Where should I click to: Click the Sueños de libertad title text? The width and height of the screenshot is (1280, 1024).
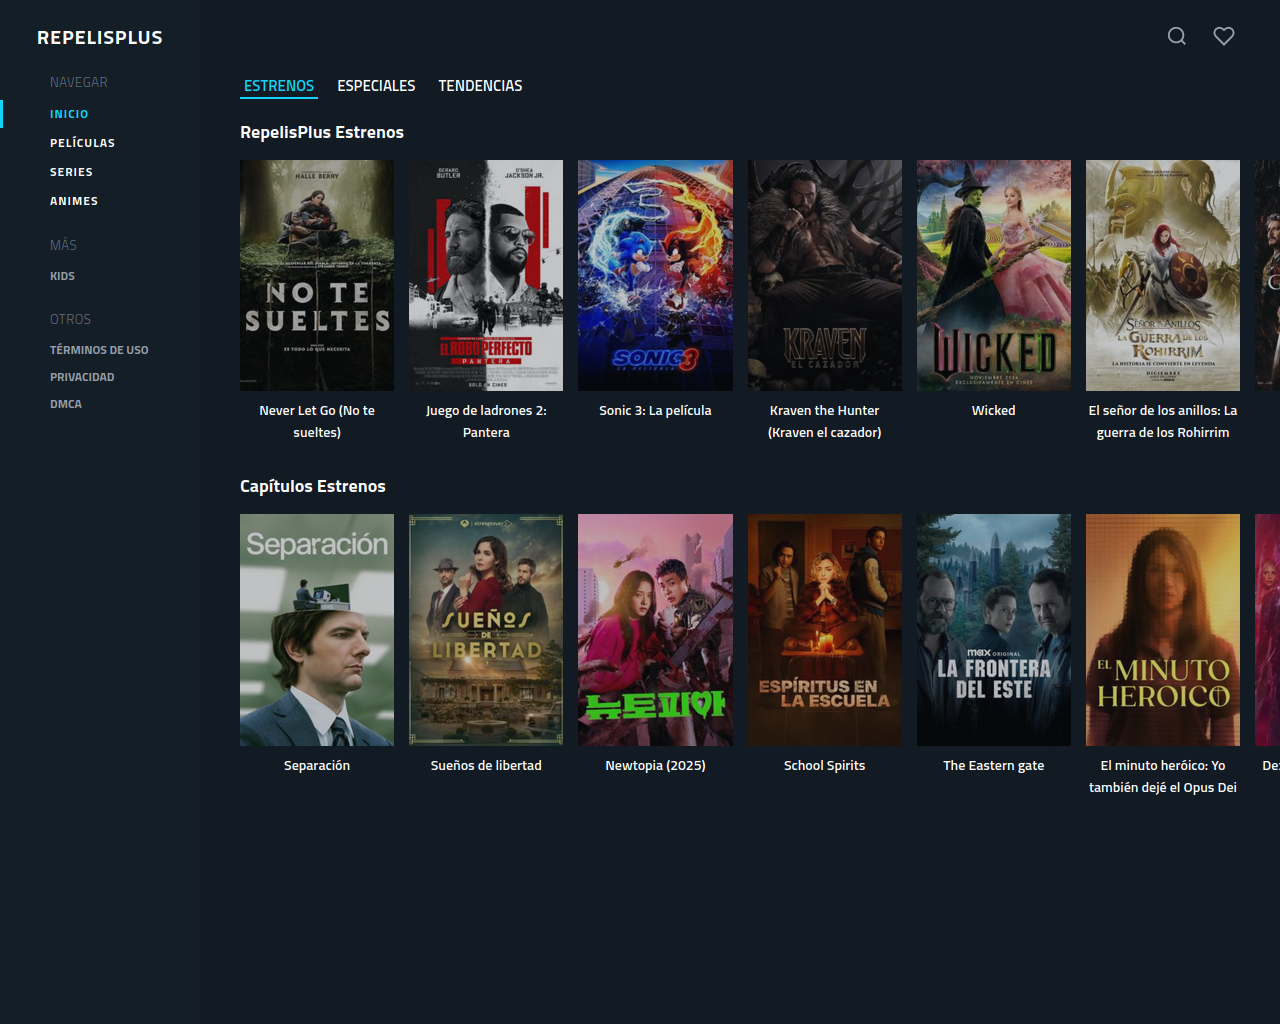[486, 765]
